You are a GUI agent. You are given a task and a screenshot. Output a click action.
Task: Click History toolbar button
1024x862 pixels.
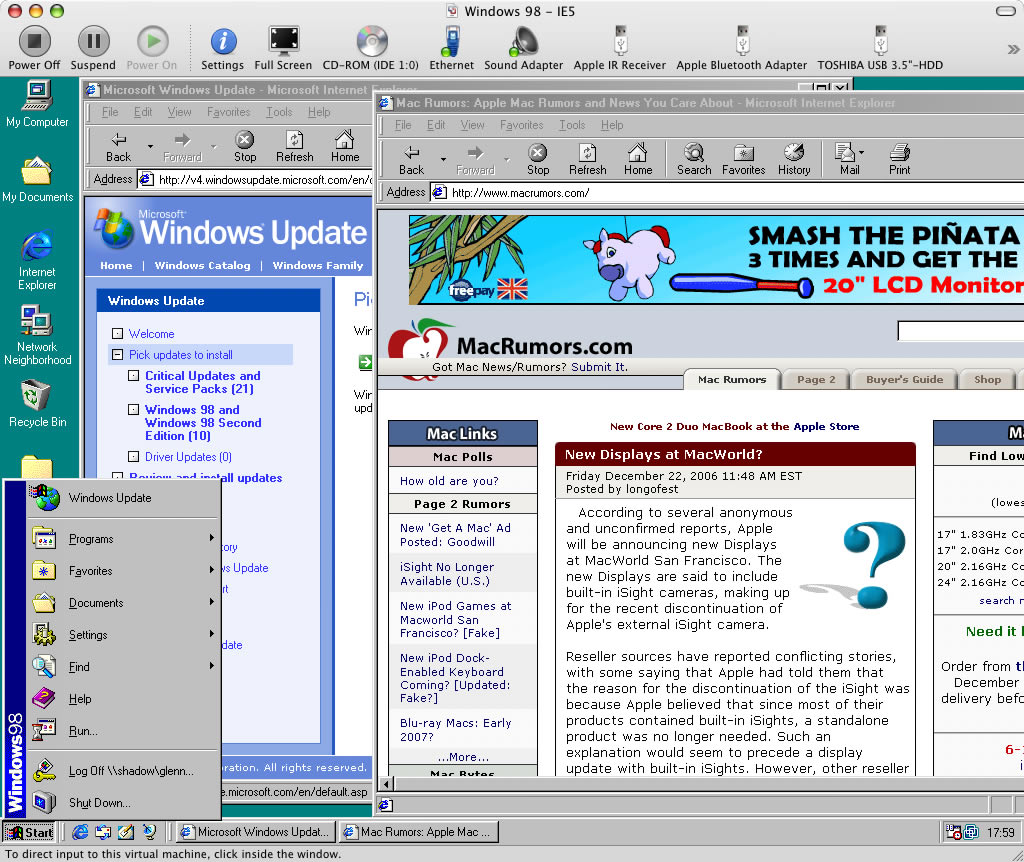(x=794, y=160)
